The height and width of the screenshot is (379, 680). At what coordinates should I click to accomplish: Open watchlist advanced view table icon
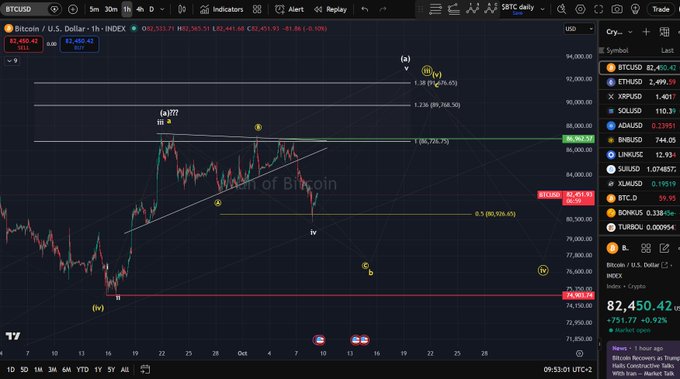(x=664, y=32)
